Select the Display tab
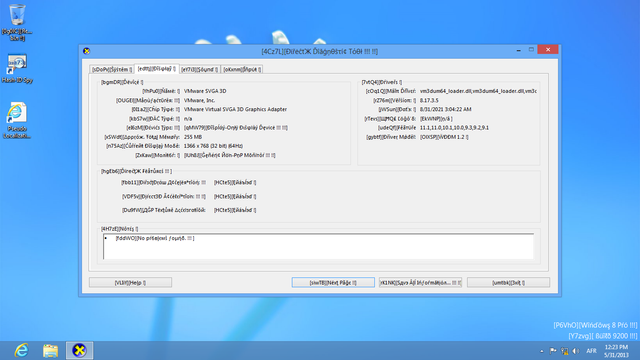The image size is (640, 360). 157,69
